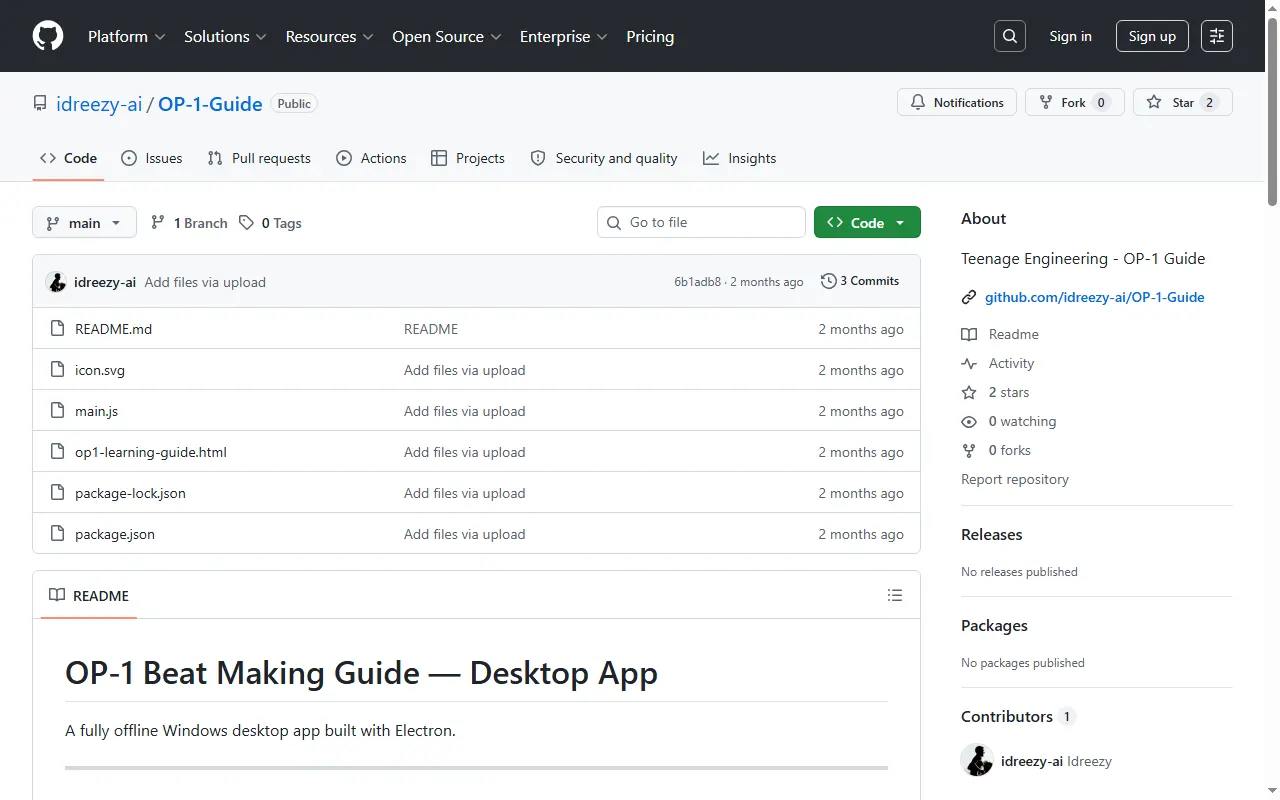Open the GitHub homepage logo
The width and height of the screenshot is (1280, 800).
48,36
